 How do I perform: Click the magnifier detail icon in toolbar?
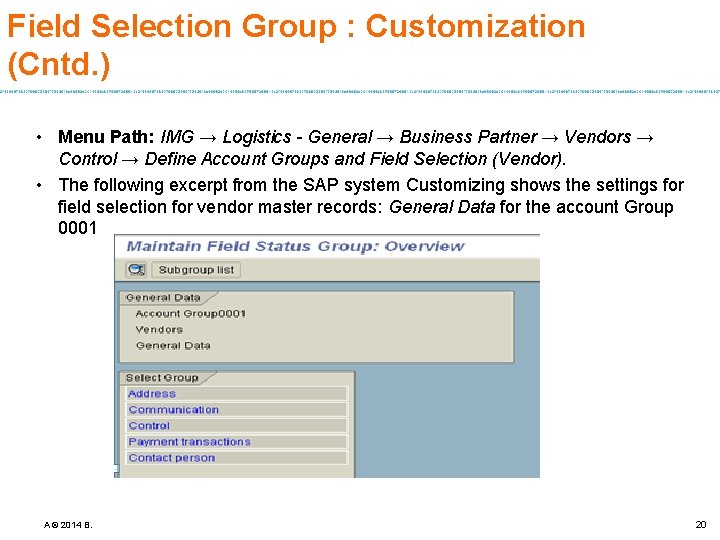(x=136, y=270)
